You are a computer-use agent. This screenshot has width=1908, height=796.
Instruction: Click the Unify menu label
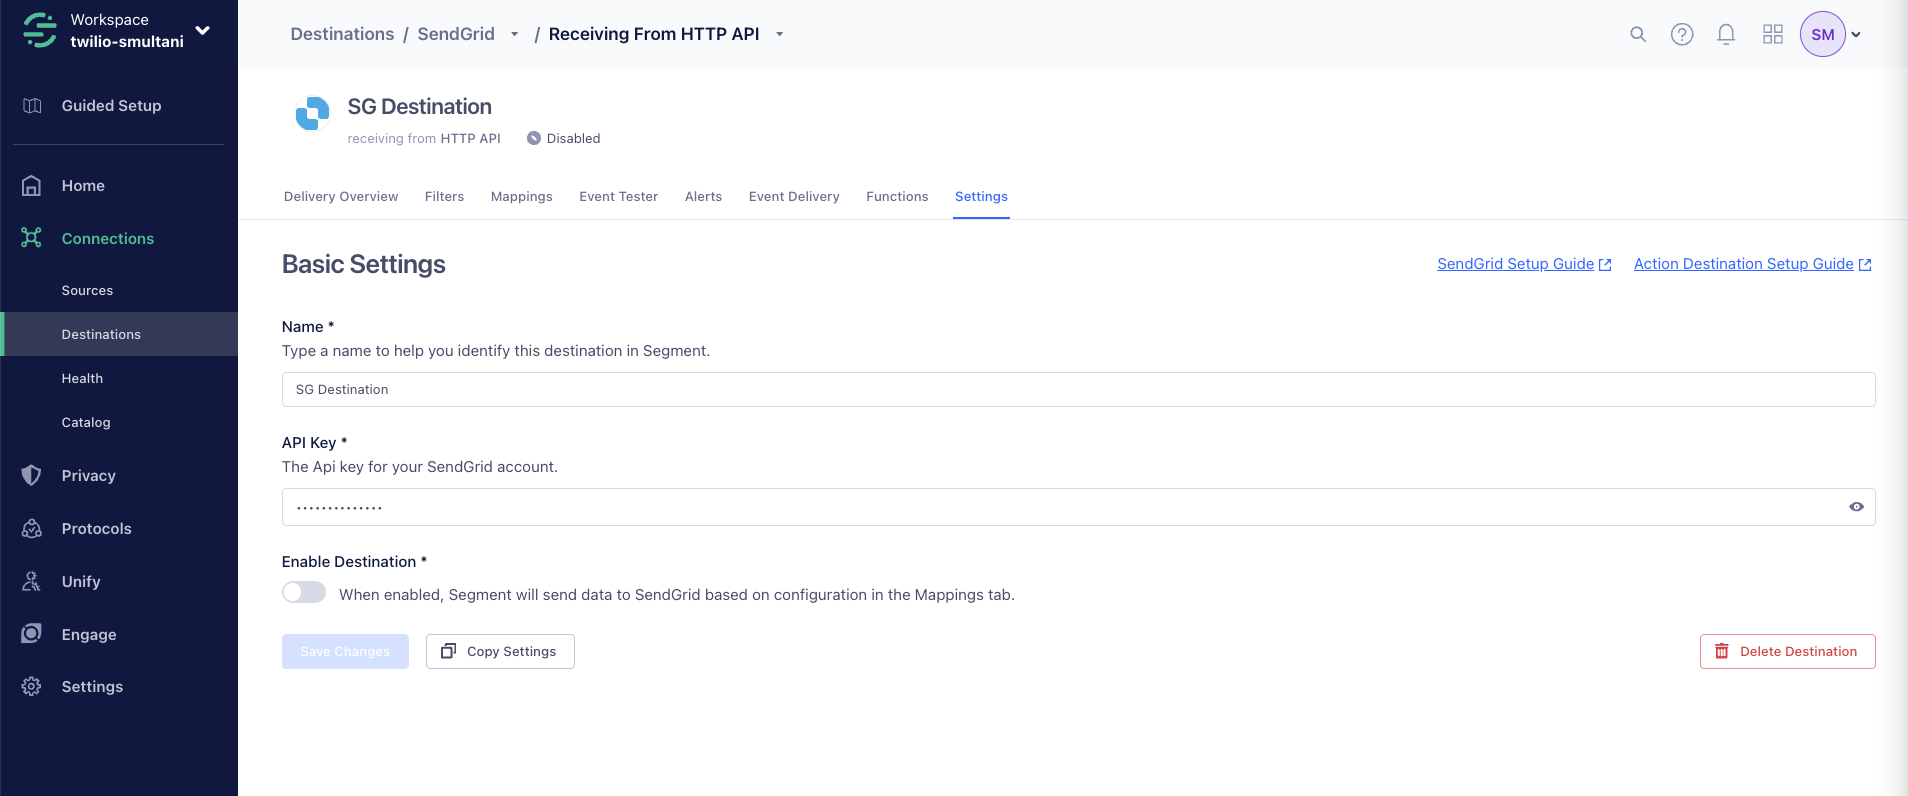pyautogui.click(x=81, y=582)
